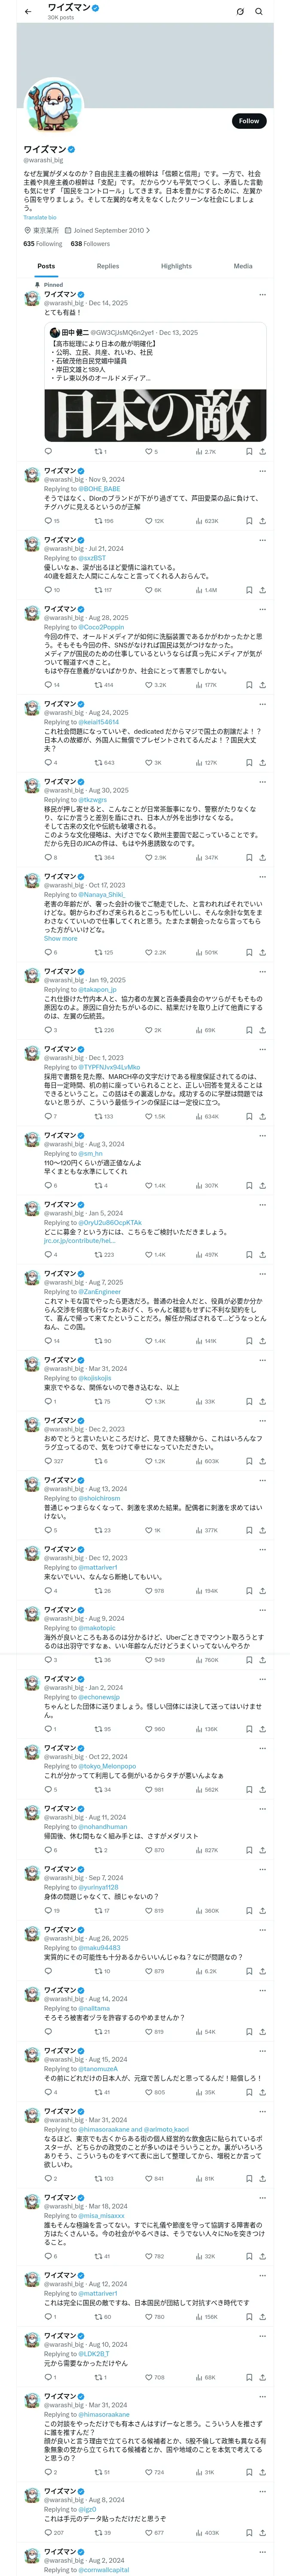The height and width of the screenshot is (2576, 290).
Task: Click the Translate bio link
Action: click(x=40, y=217)
